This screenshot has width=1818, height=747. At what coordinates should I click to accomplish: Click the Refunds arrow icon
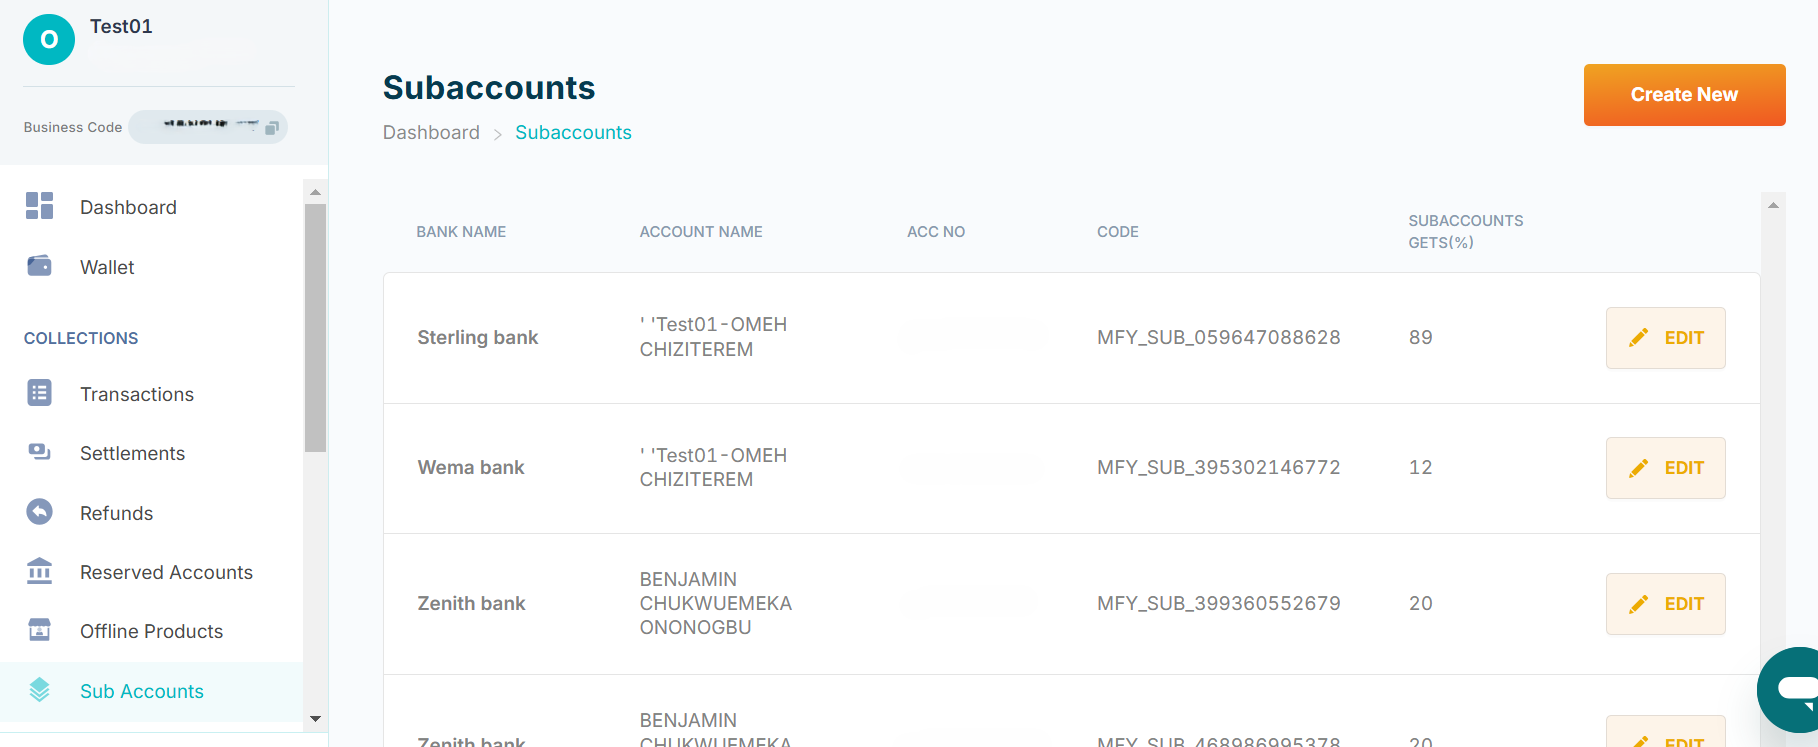click(x=39, y=512)
